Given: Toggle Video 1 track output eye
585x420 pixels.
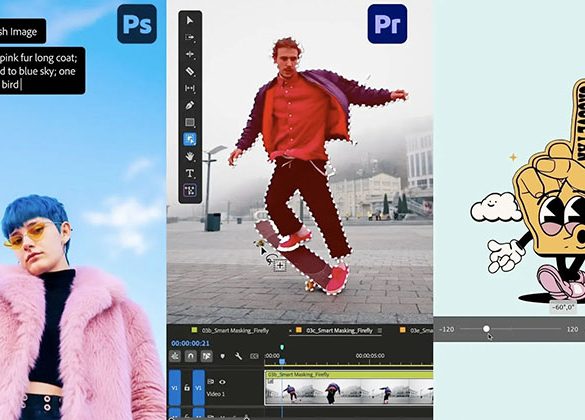Looking at the screenshot, I should (222, 382).
